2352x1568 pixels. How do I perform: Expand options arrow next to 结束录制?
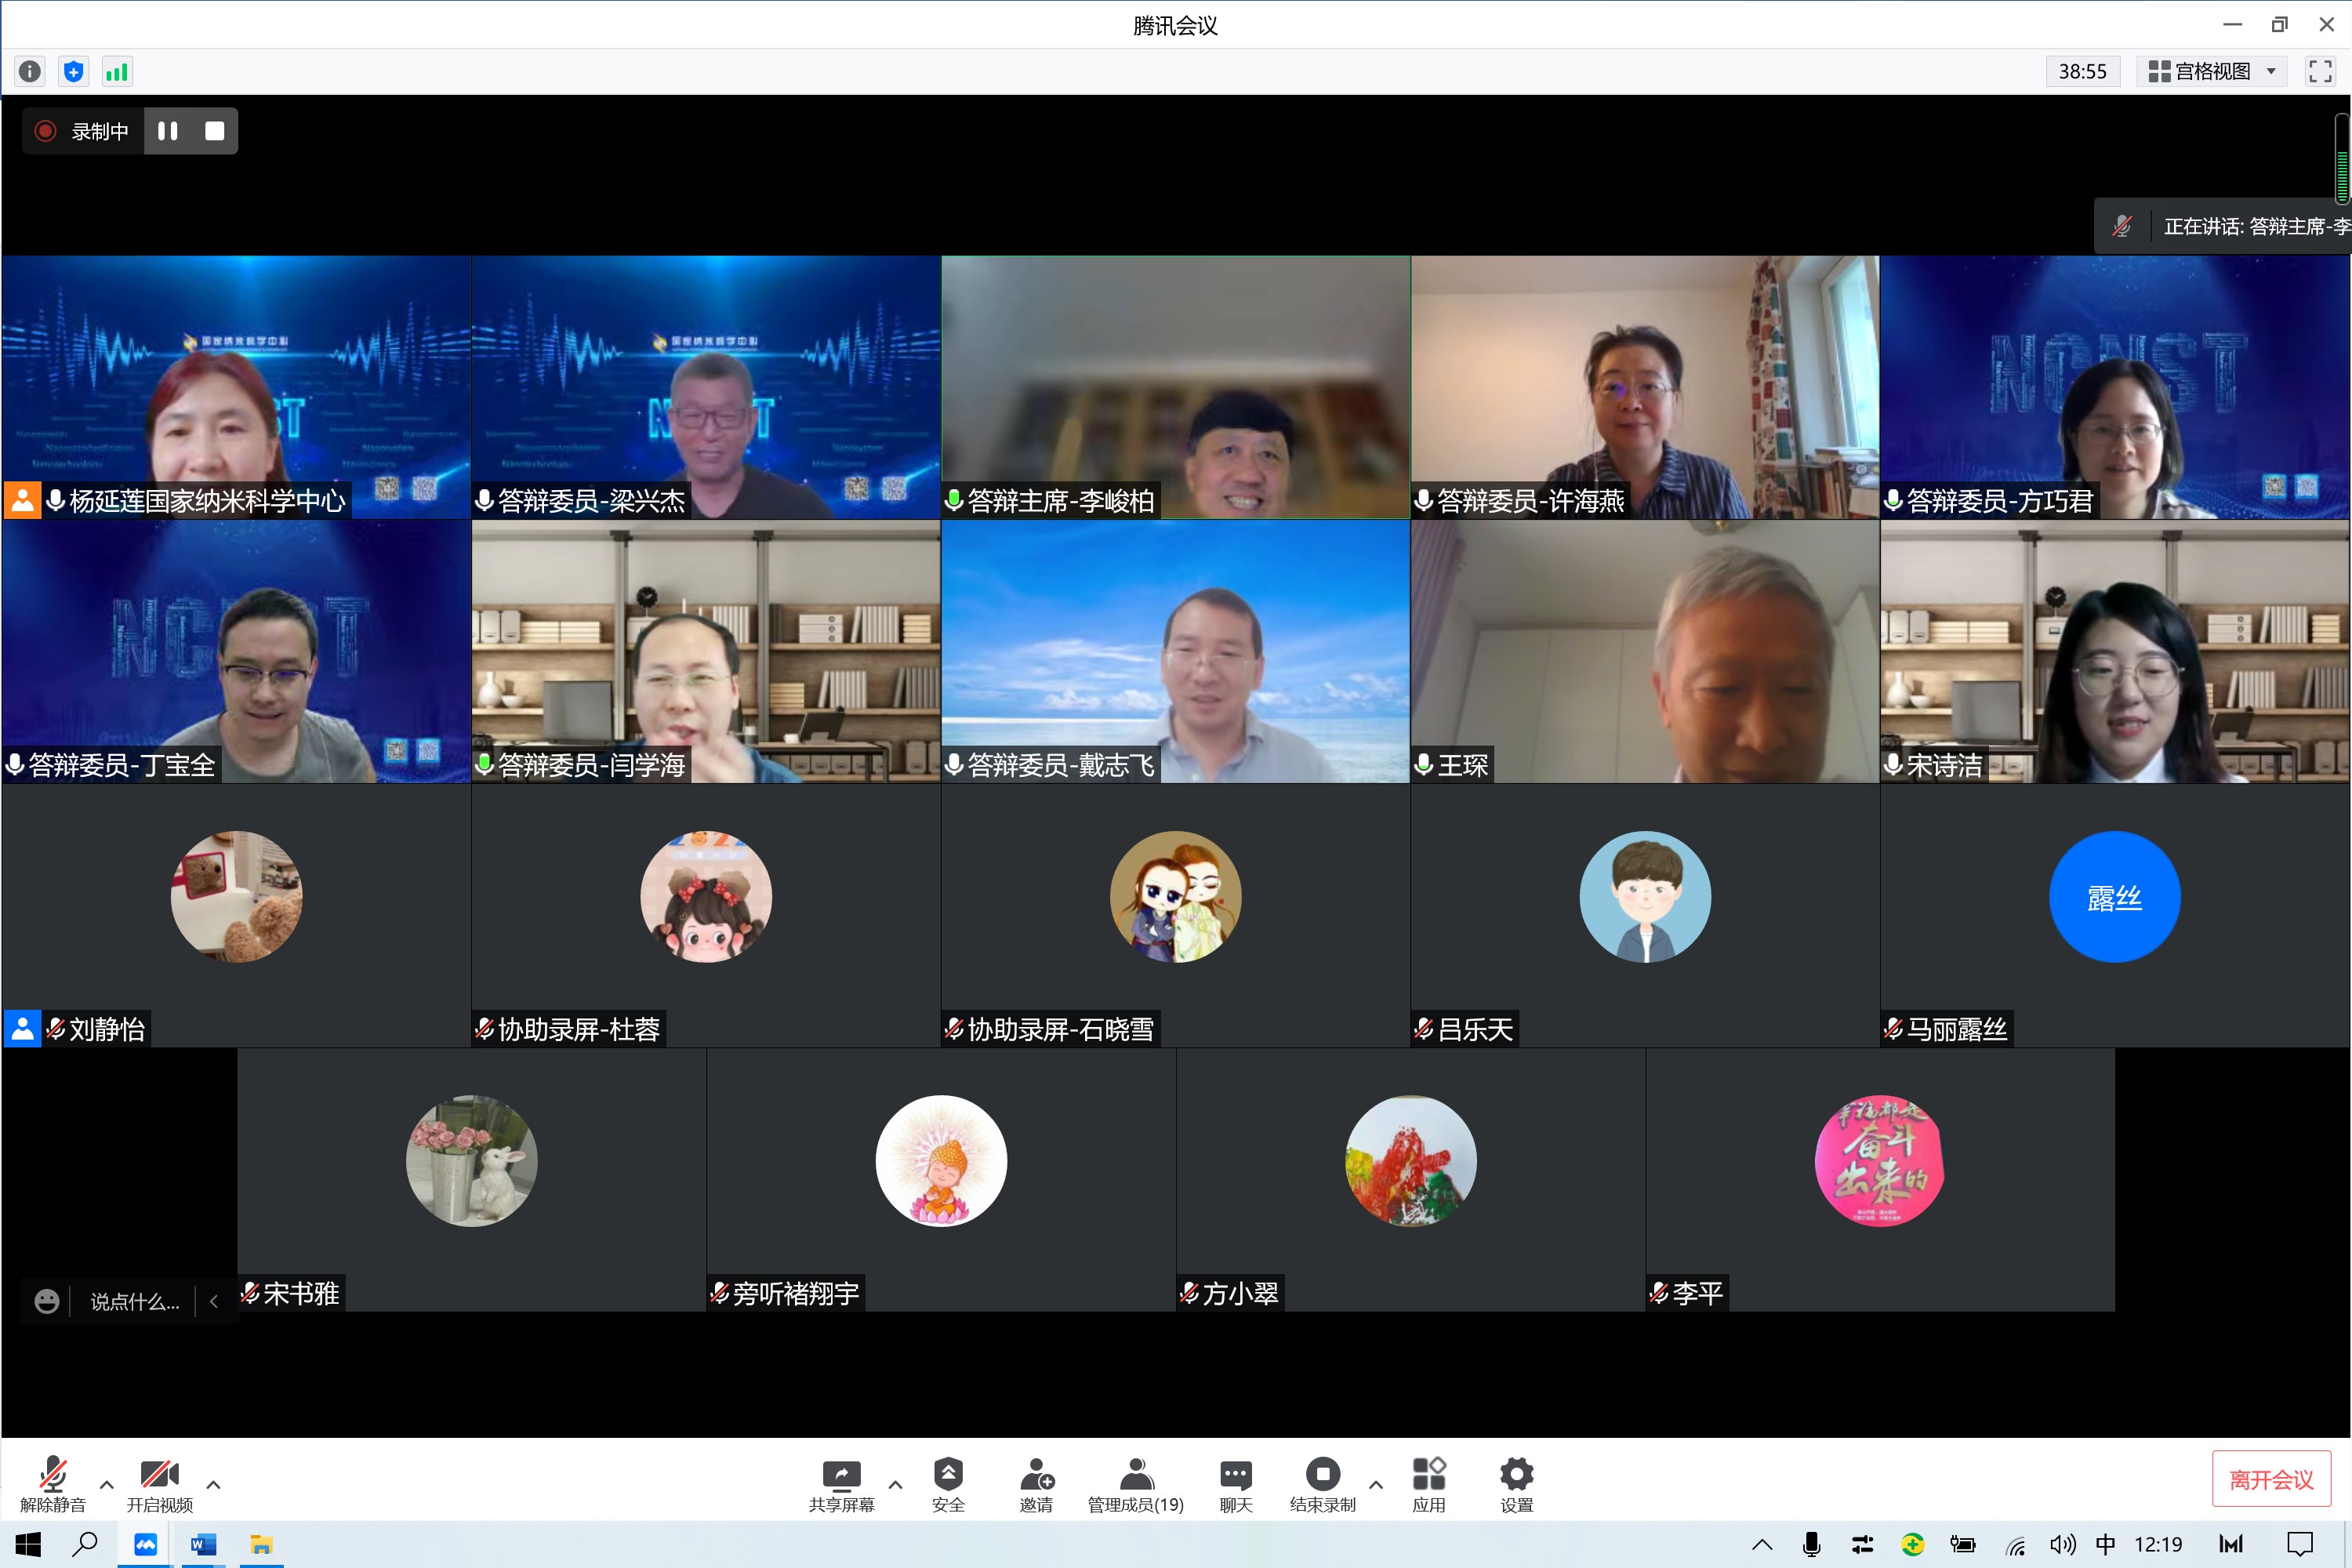pos(1376,1484)
